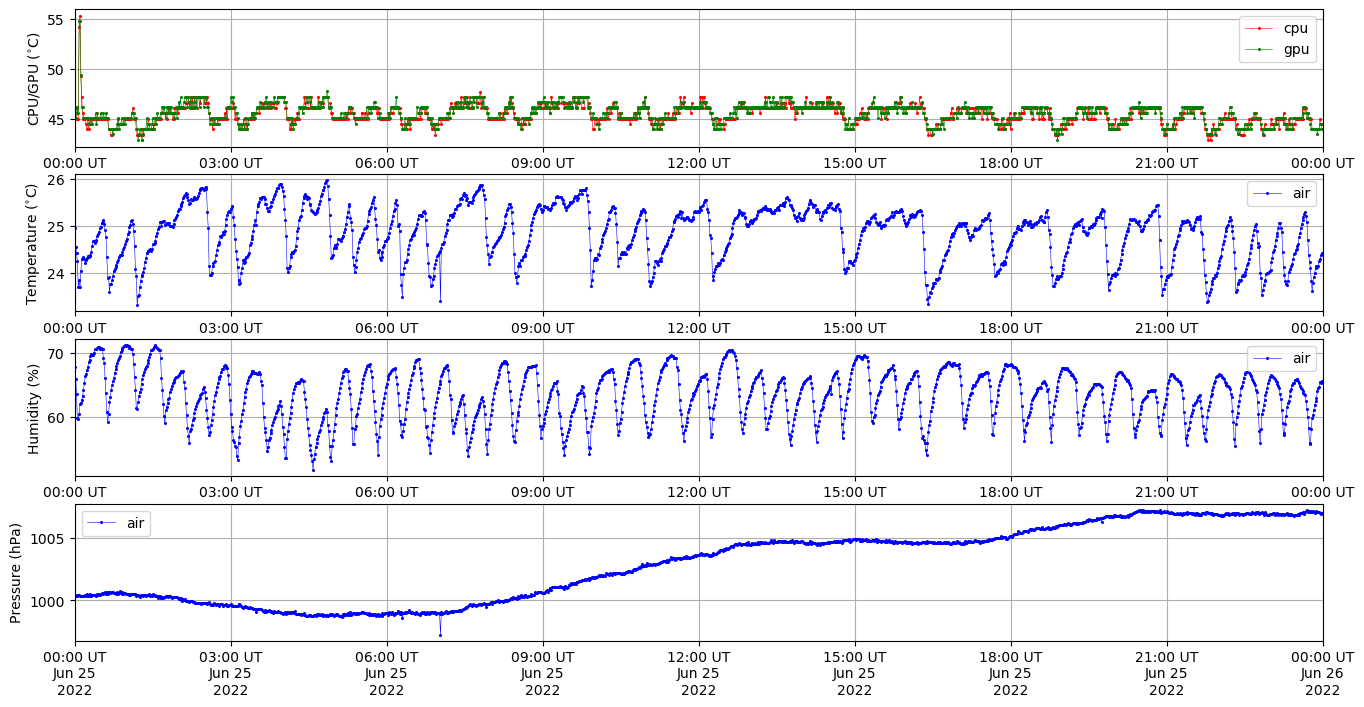Click '12:00 UT' under the CPU/GPU plot
The image size is (1364, 707).
(x=699, y=163)
